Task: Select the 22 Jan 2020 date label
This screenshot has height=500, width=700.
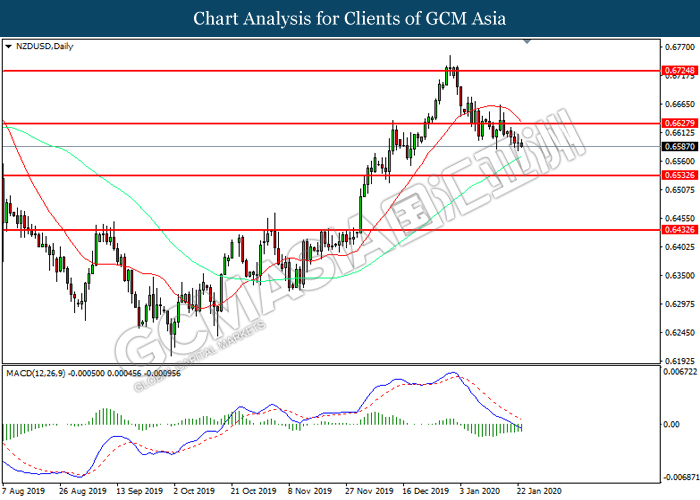Action: pyautogui.click(x=539, y=491)
